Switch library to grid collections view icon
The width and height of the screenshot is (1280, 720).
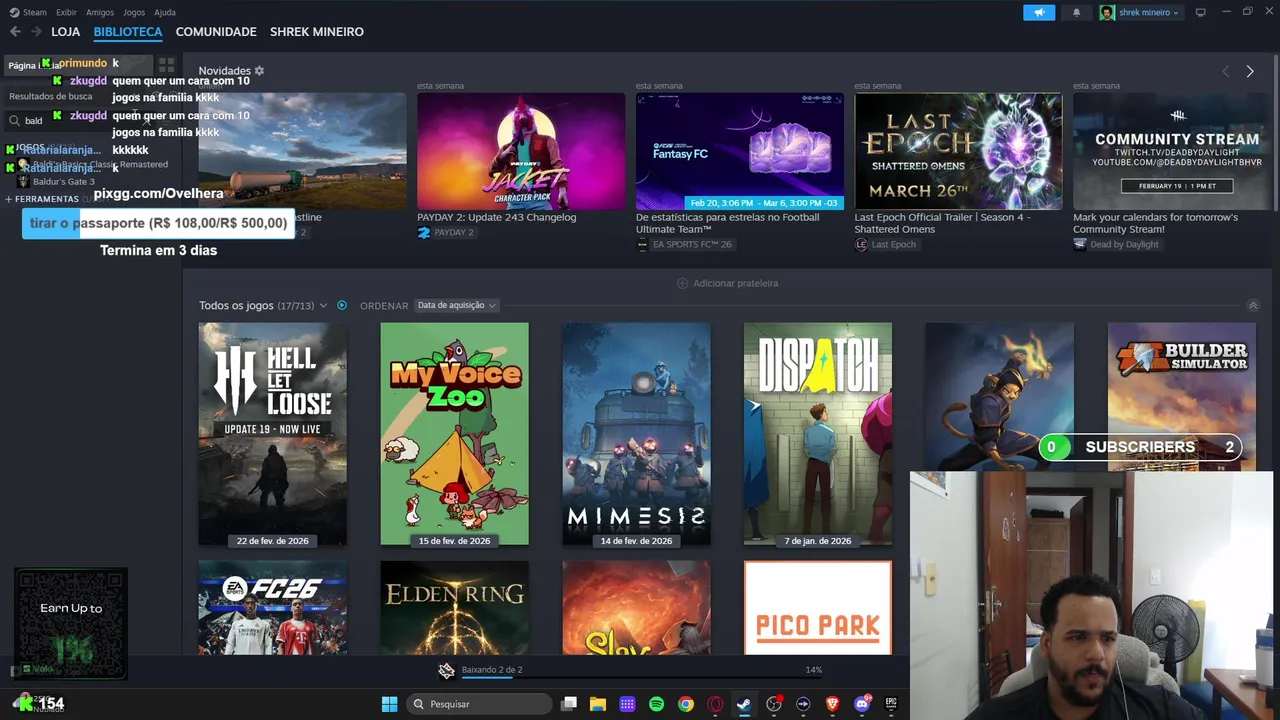click(x=166, y=65)
